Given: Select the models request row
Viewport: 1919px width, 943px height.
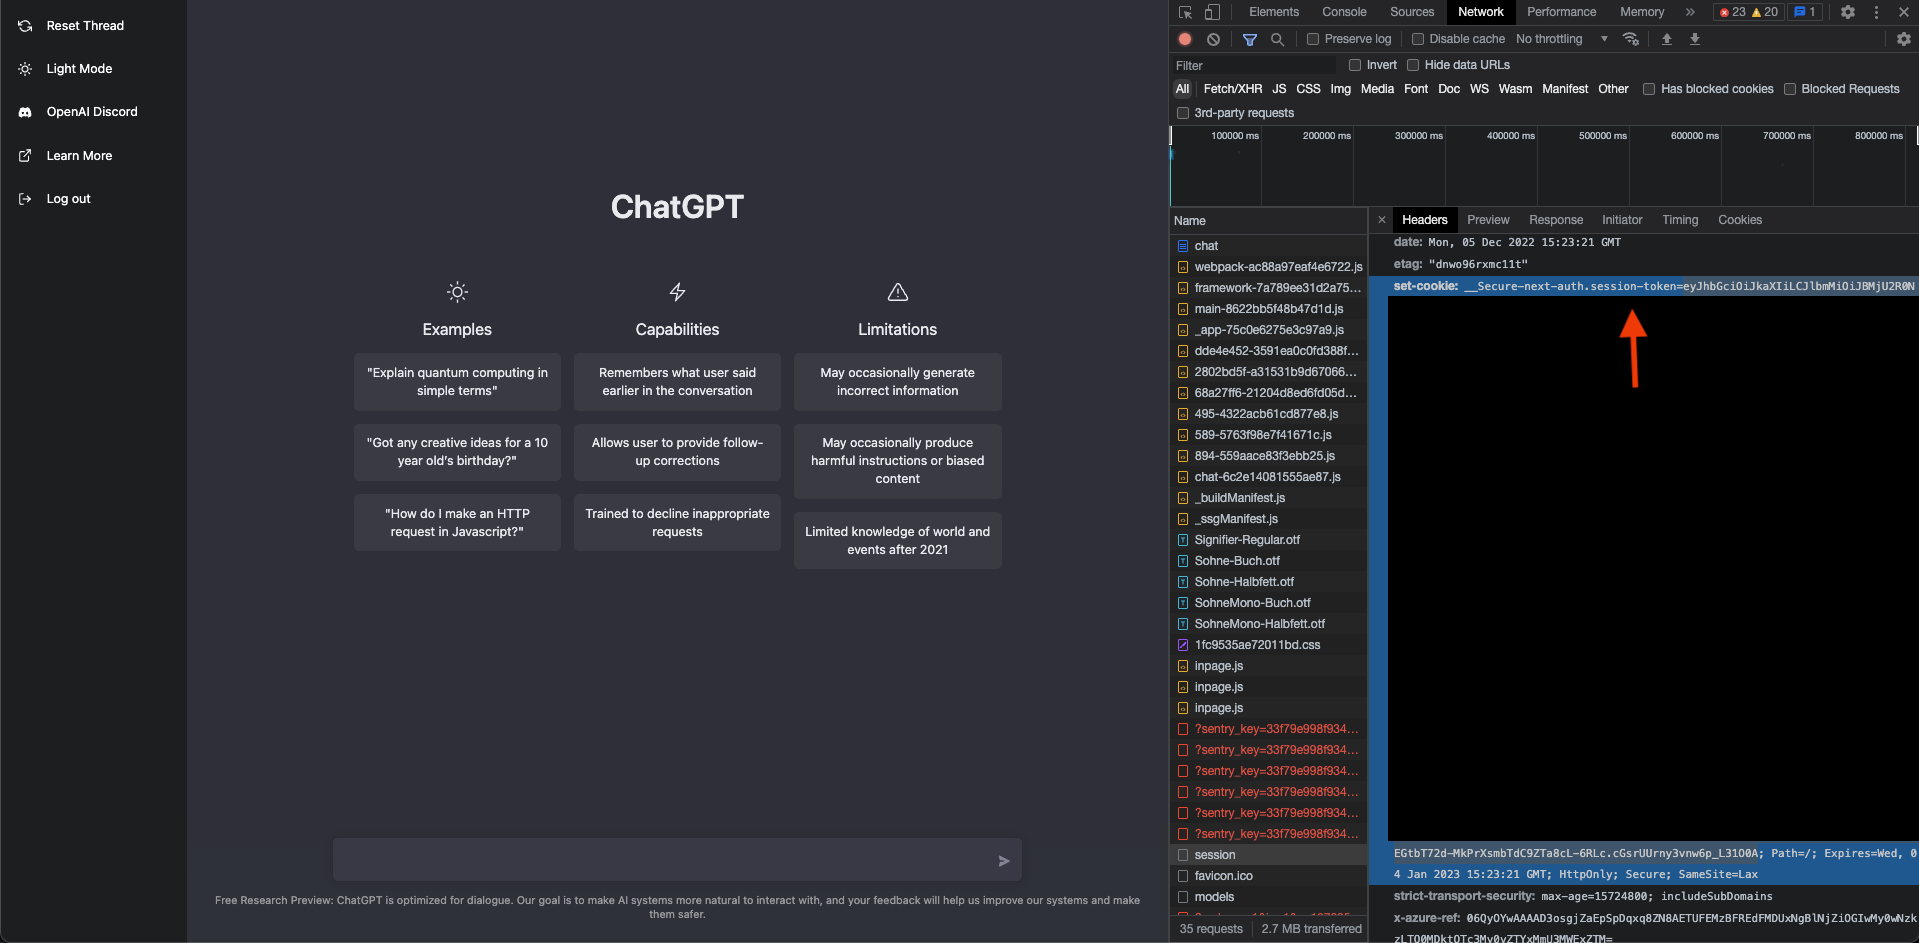Looking at the screenshot, I should click(1268, 897).
